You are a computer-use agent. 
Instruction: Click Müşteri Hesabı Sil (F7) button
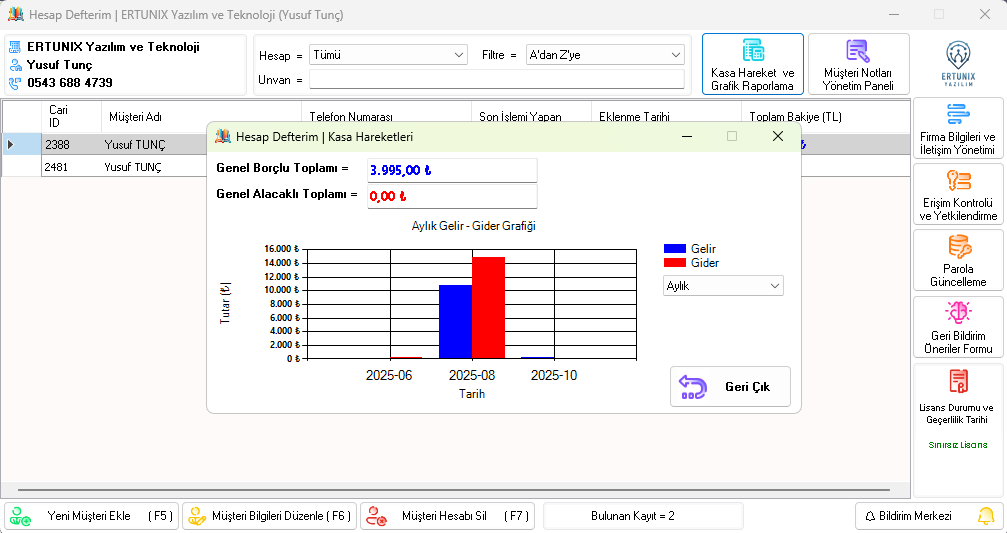[x=447, y=516]
